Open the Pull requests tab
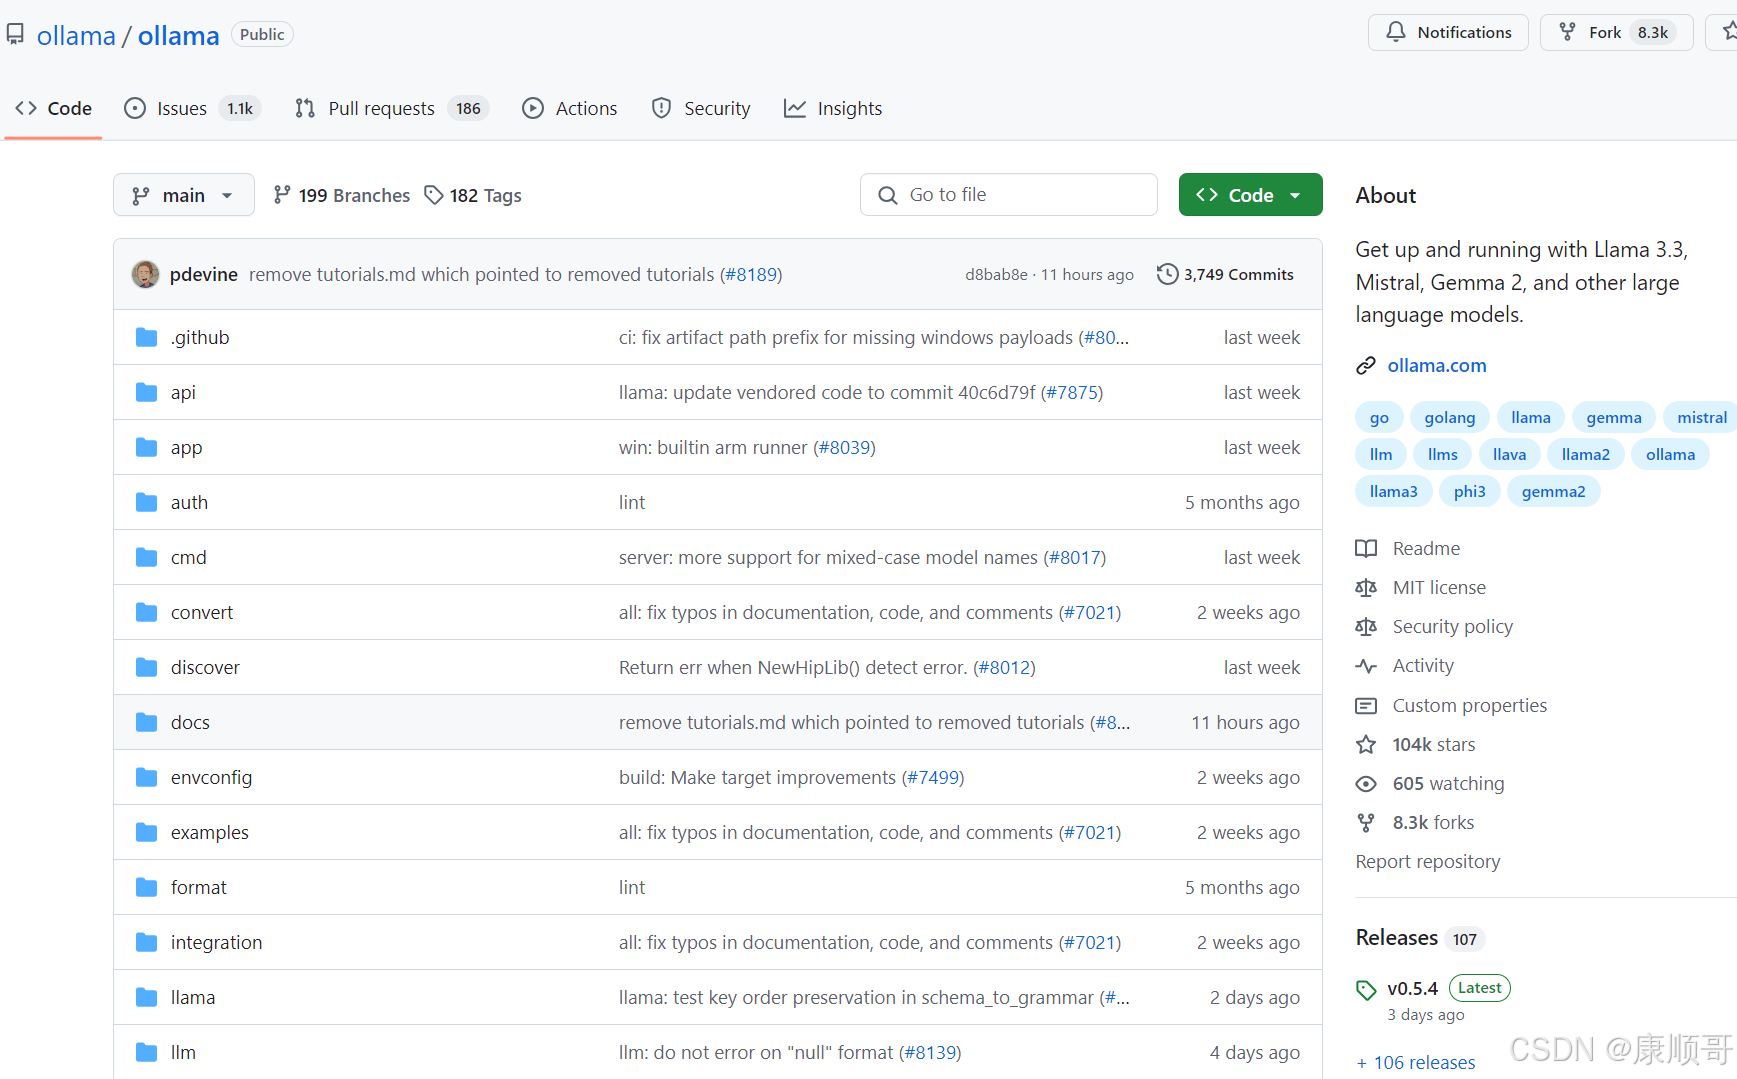This screenshot has height=1079, width=1737. point(392,108)
